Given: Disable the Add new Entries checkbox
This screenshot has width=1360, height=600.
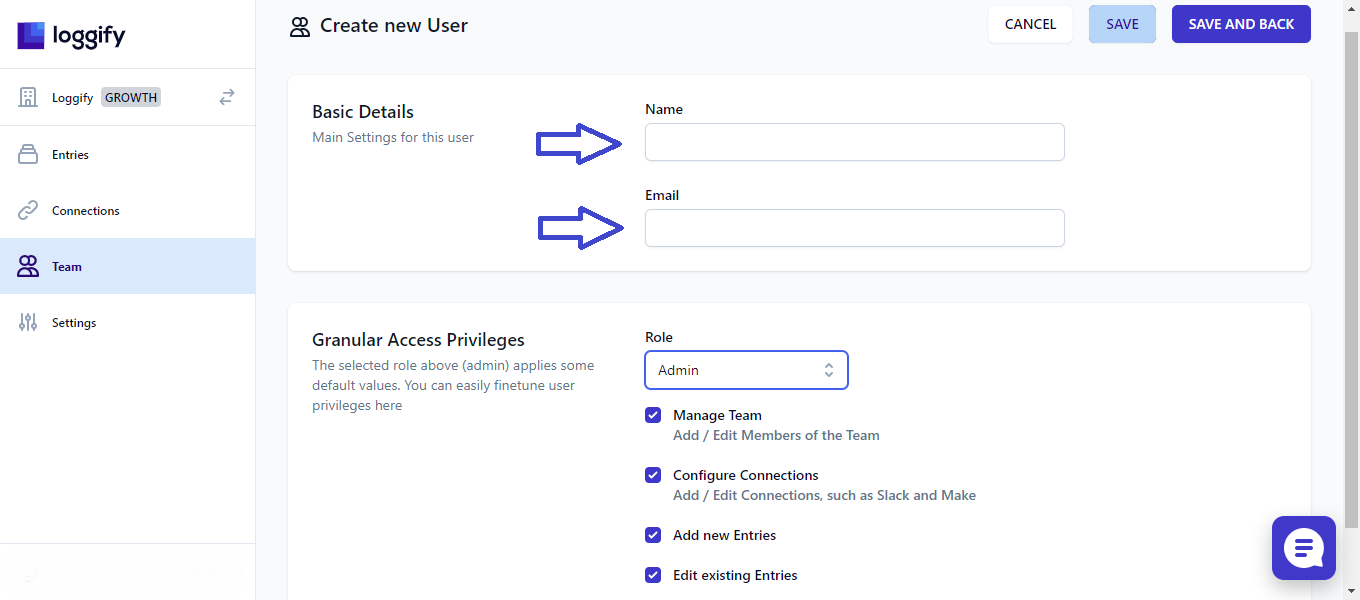Looking at the screenshot, I should (x=653, y=535).
